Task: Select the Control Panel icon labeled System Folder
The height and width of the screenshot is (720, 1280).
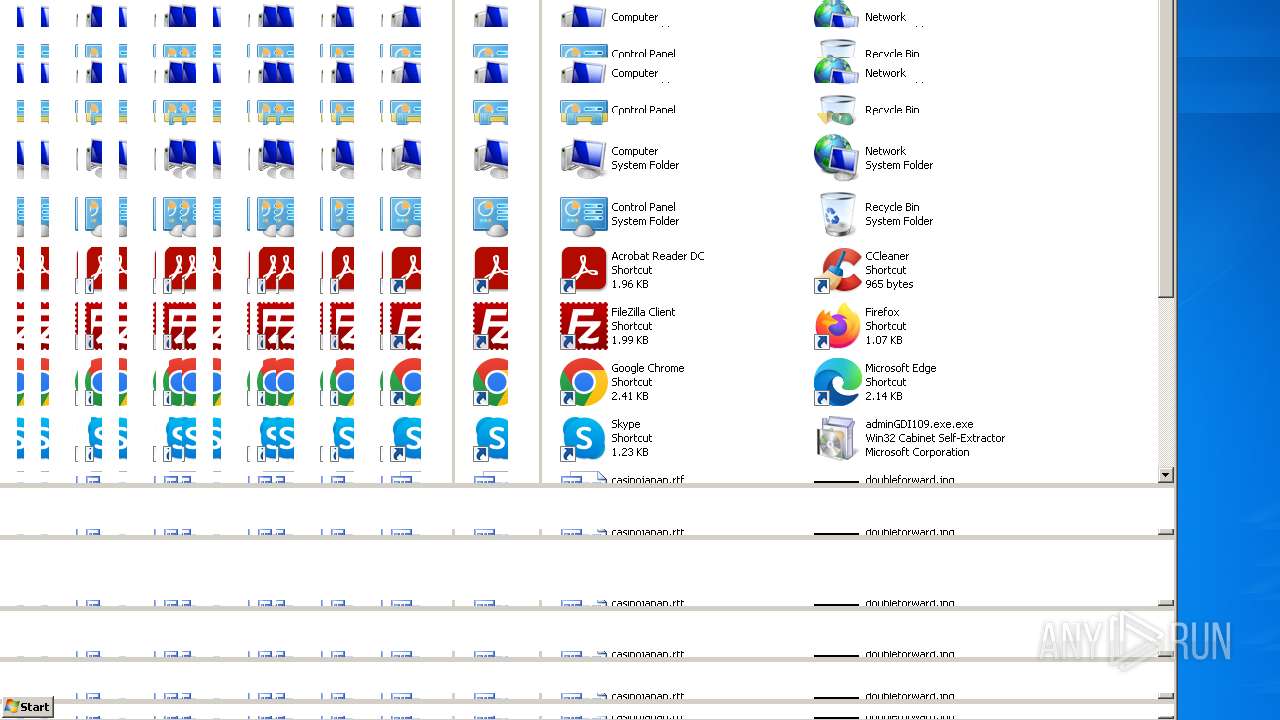Action: coord(584,214)
